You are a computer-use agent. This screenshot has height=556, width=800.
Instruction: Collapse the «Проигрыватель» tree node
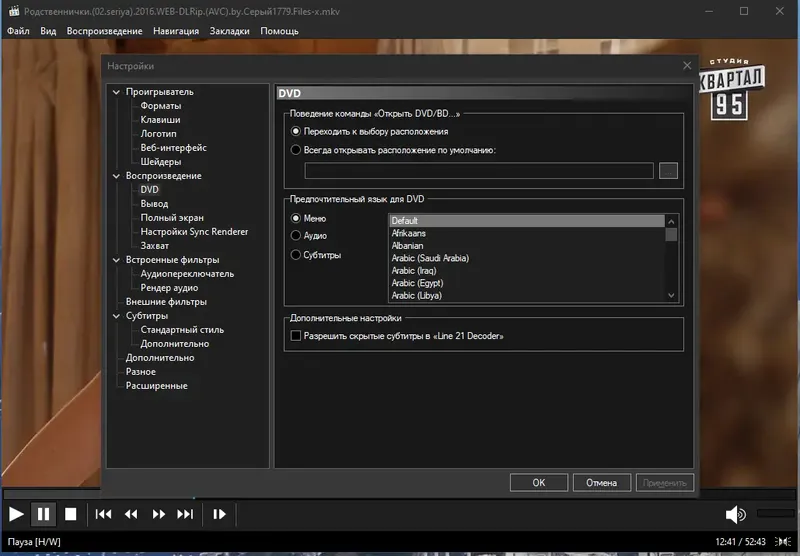point(117,92)
